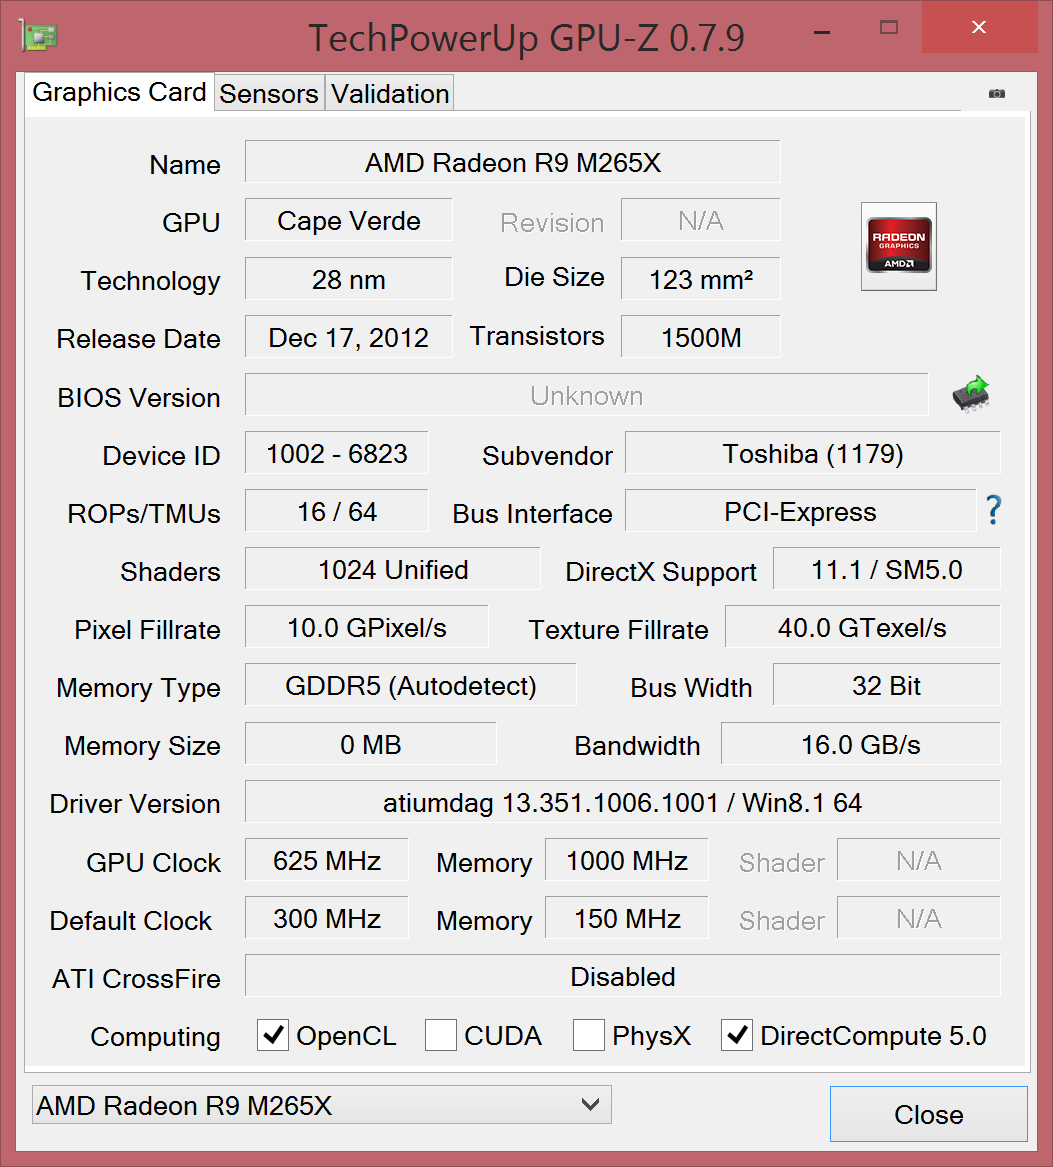Click the ATI CrossFire status field
The image size is (1053, 1167).
(x=622, y=976)
